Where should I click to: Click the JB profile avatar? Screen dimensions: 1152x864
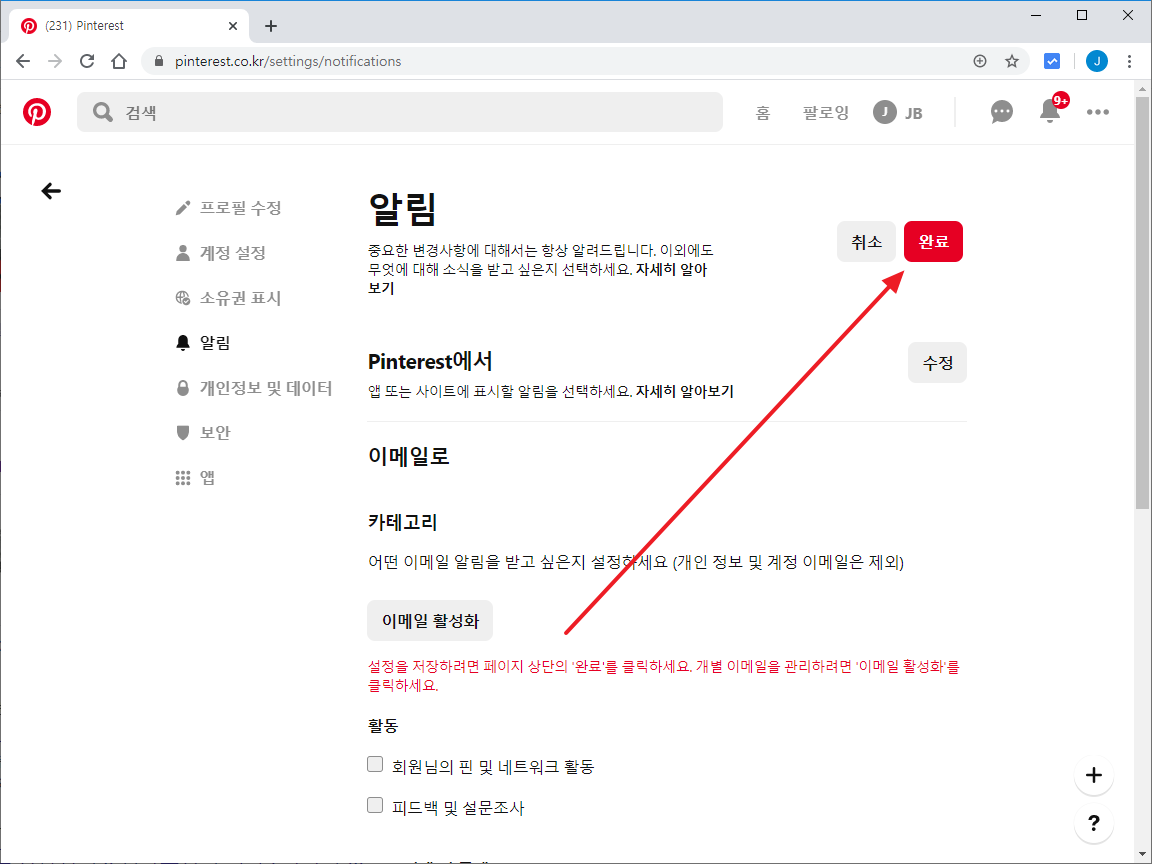(x=885, y=112)
